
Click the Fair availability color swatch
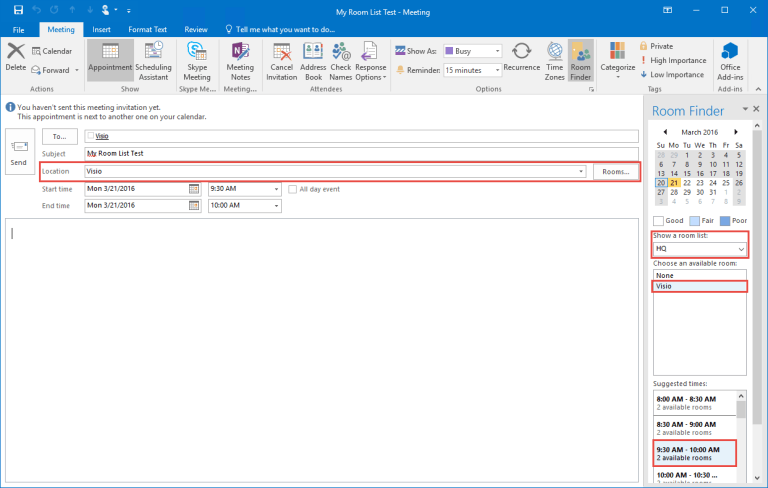[x=694, y=220]
